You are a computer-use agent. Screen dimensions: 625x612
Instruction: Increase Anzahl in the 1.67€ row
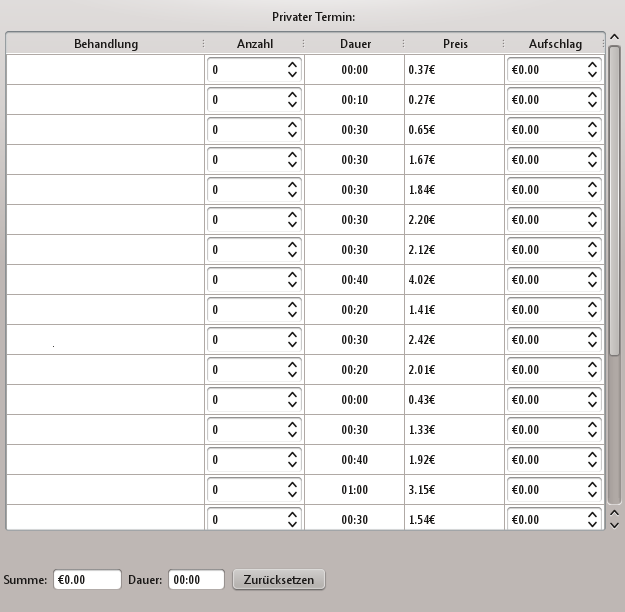pos(292,155)
